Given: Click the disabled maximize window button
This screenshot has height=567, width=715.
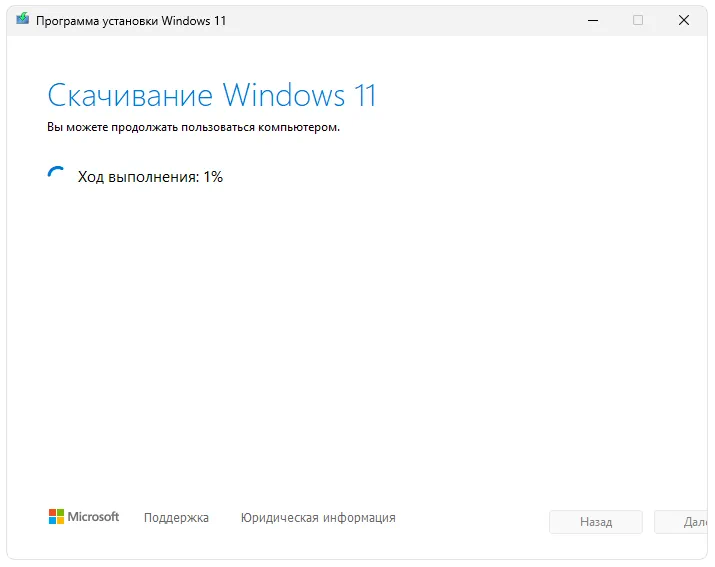Looking at the screenshot, I should pyautogui.click(x=638, y=20).
